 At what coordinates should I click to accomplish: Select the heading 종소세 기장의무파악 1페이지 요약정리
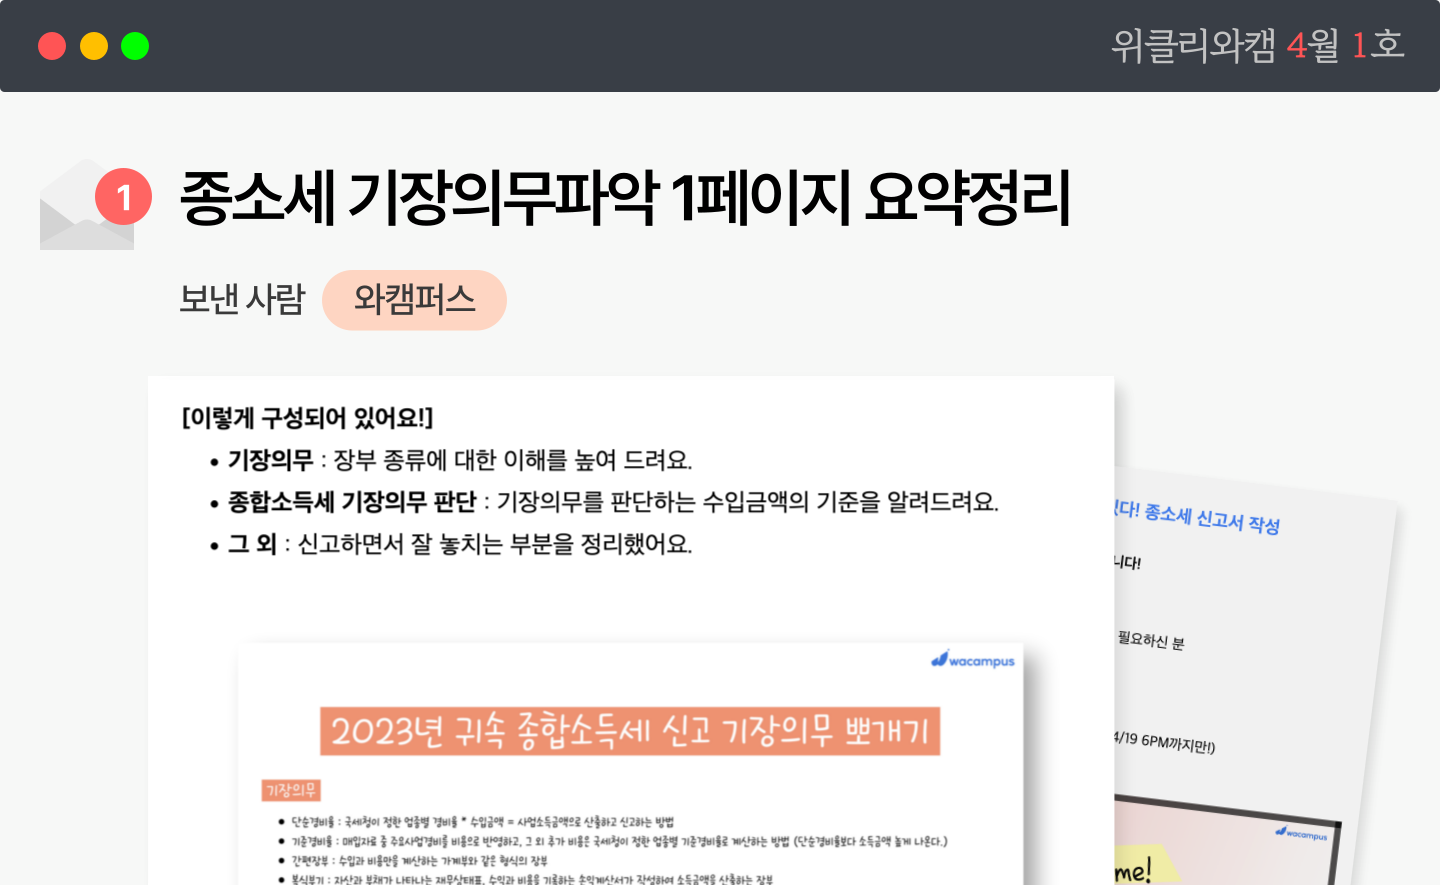click(625, 197)
